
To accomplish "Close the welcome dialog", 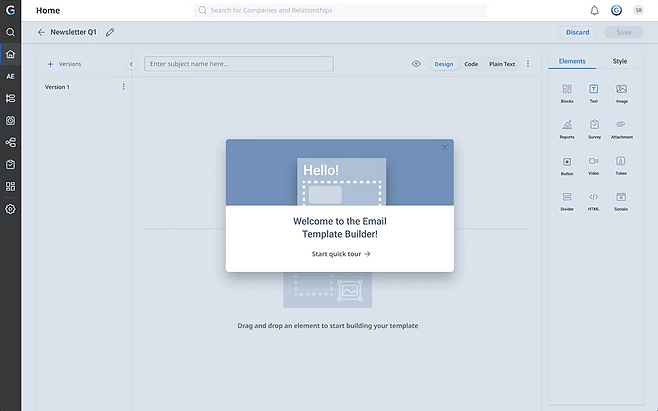I will click(444, 147).
